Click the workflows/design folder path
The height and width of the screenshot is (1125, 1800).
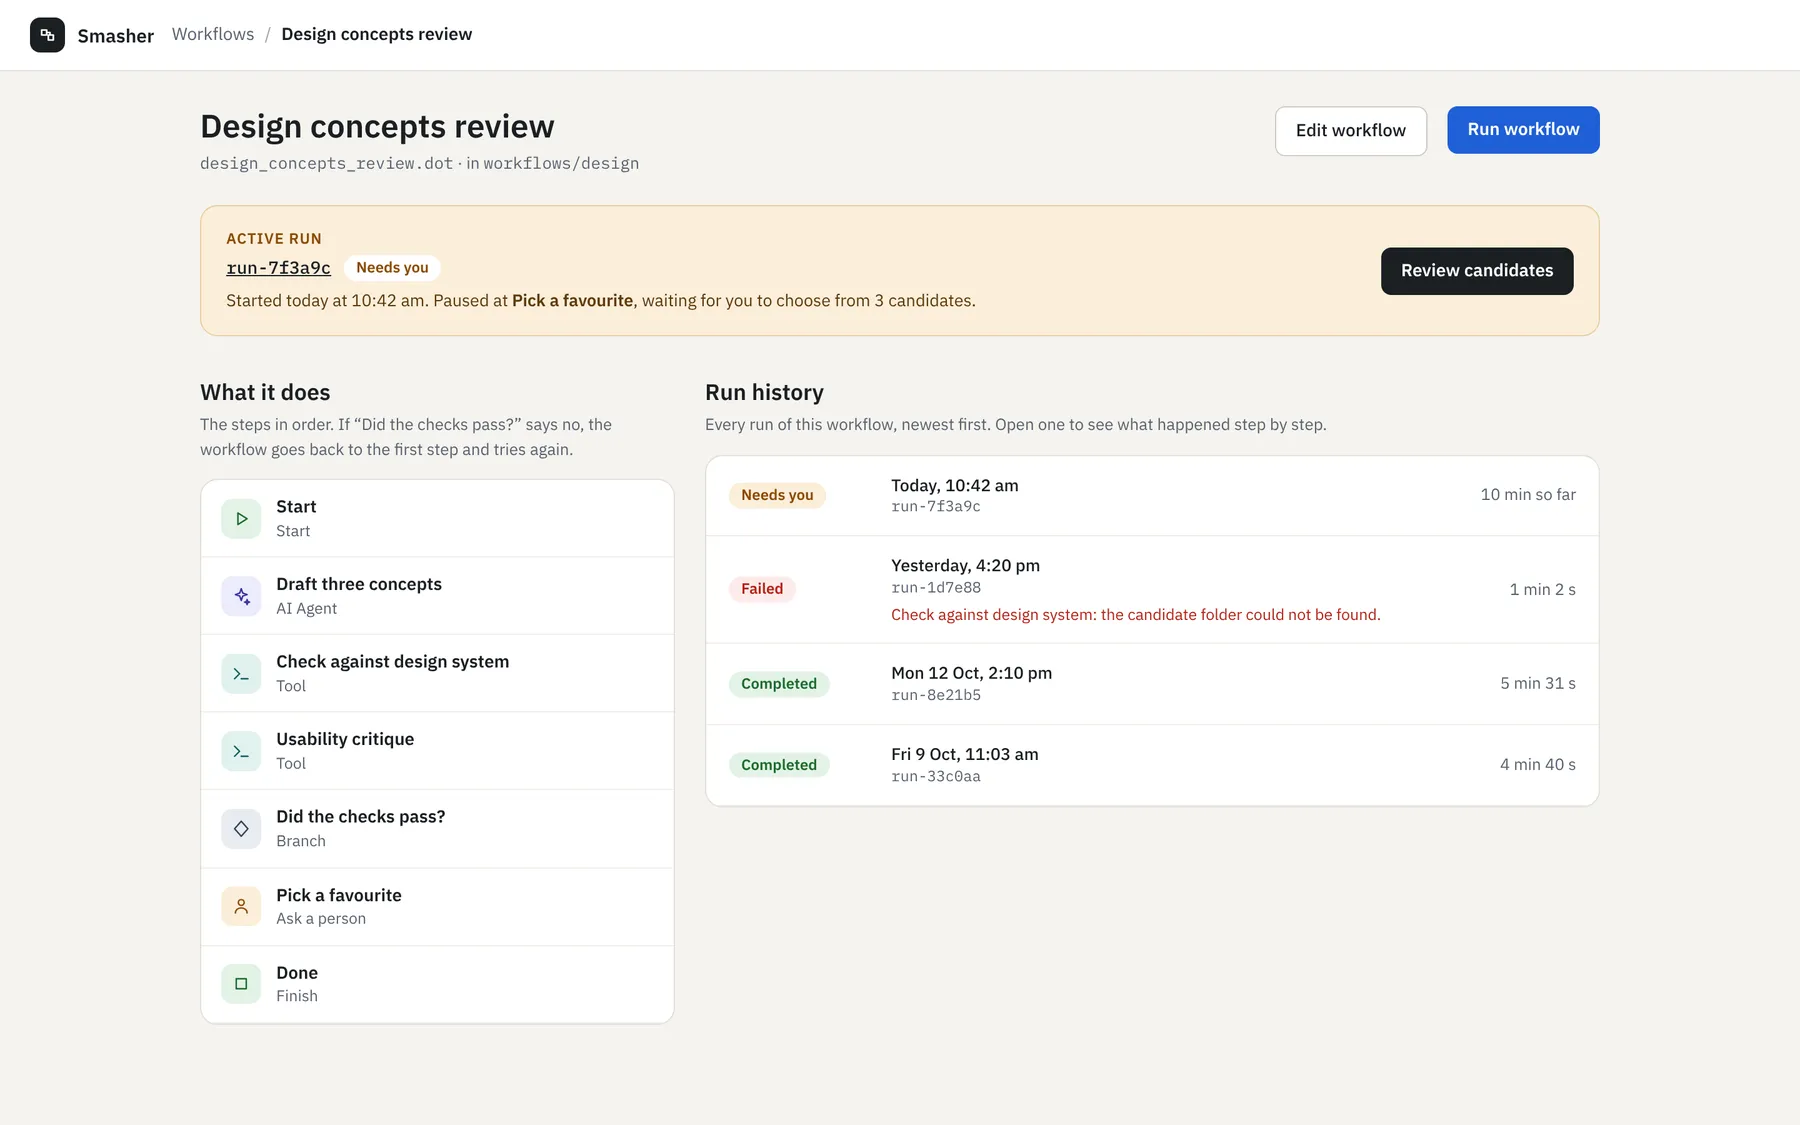561,163
